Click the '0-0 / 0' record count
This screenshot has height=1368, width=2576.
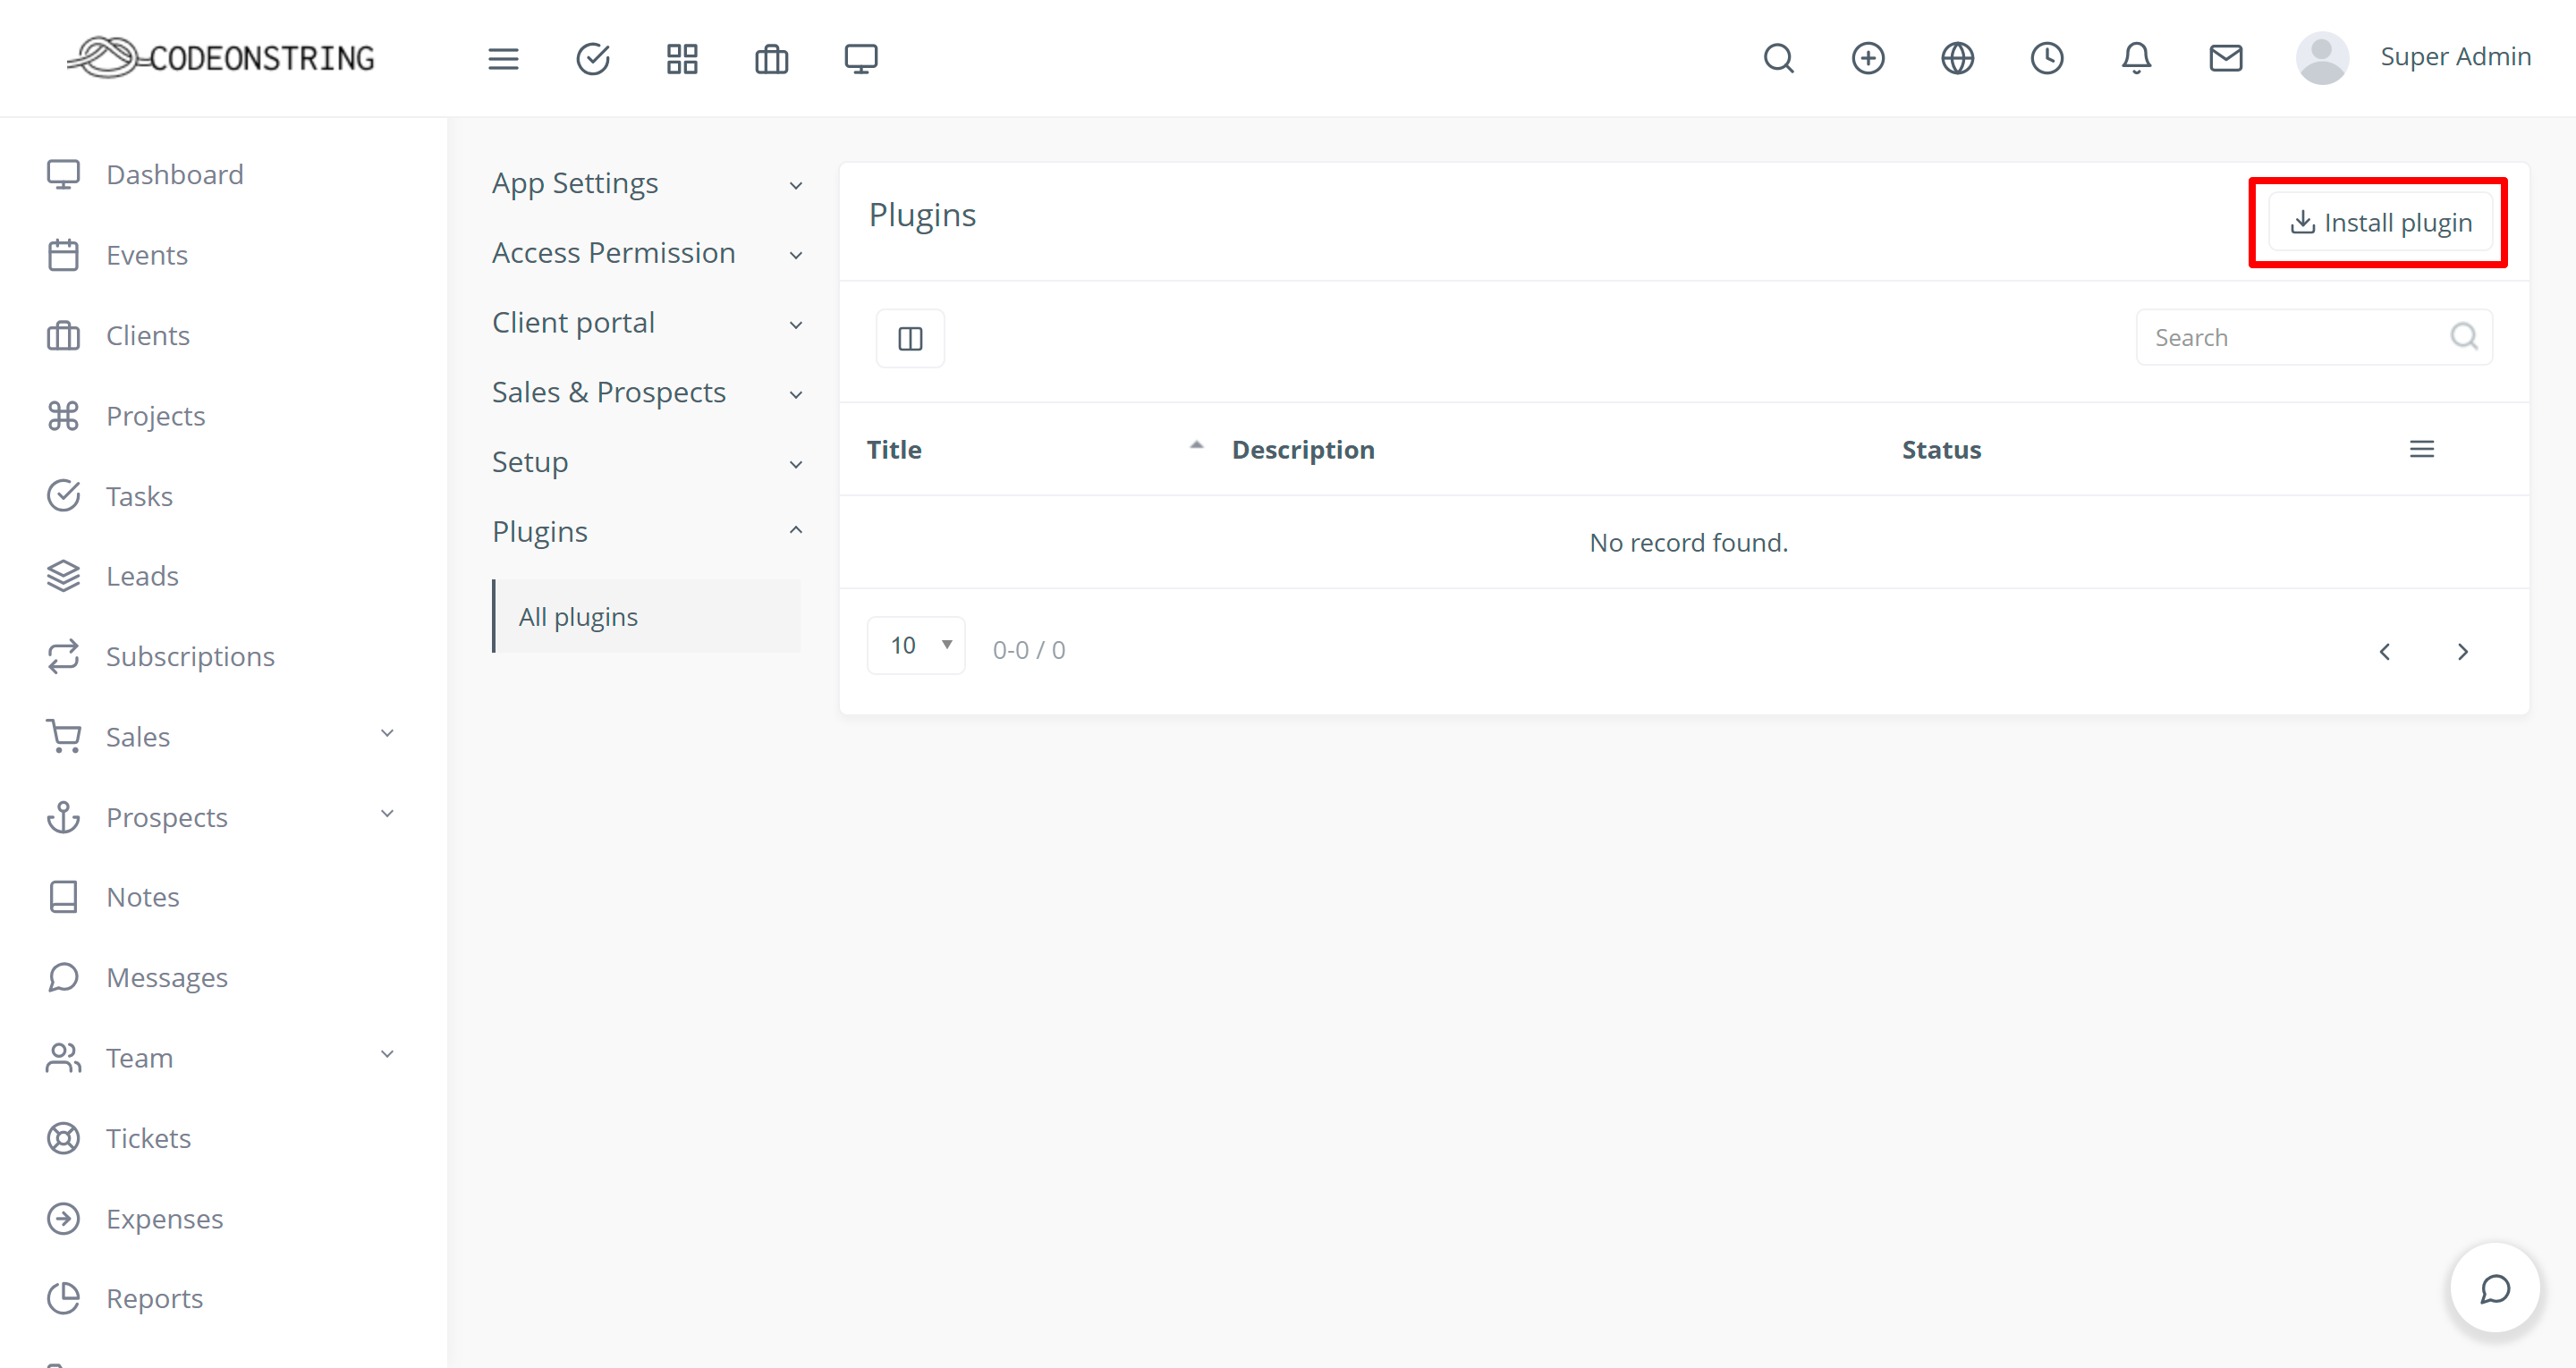click(1029, 651)
